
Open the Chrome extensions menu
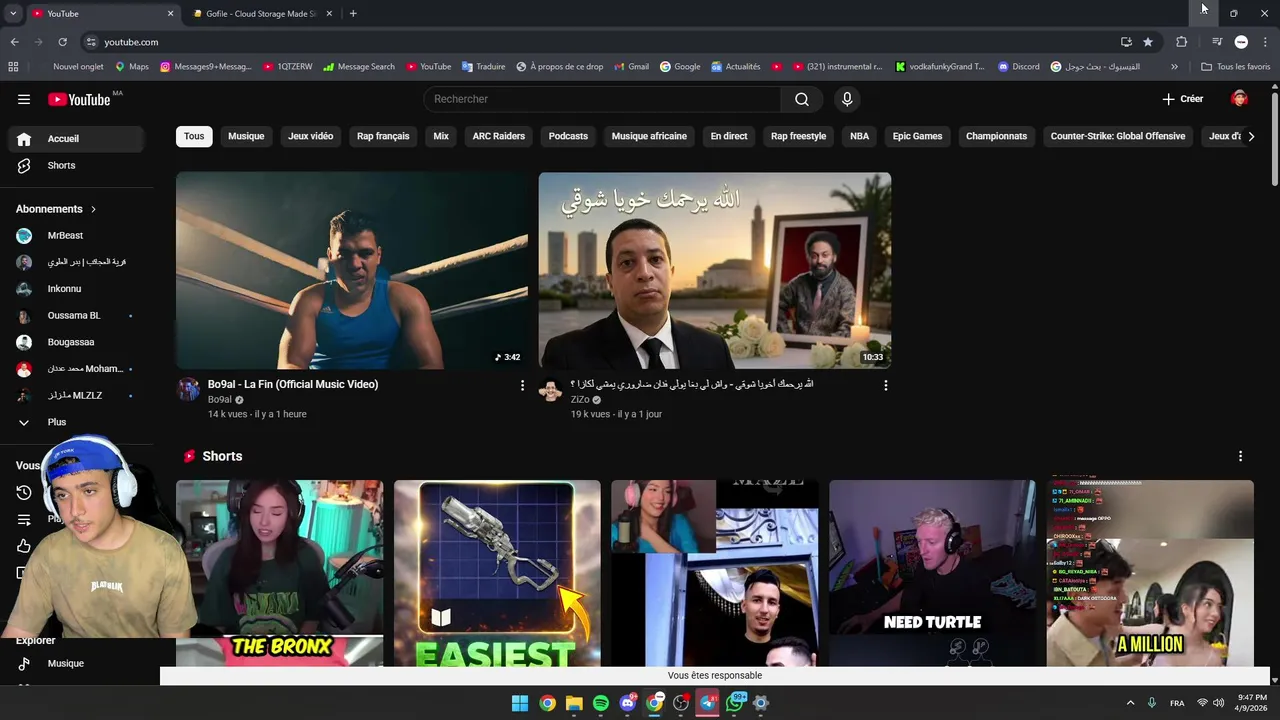pos(1181,42)
